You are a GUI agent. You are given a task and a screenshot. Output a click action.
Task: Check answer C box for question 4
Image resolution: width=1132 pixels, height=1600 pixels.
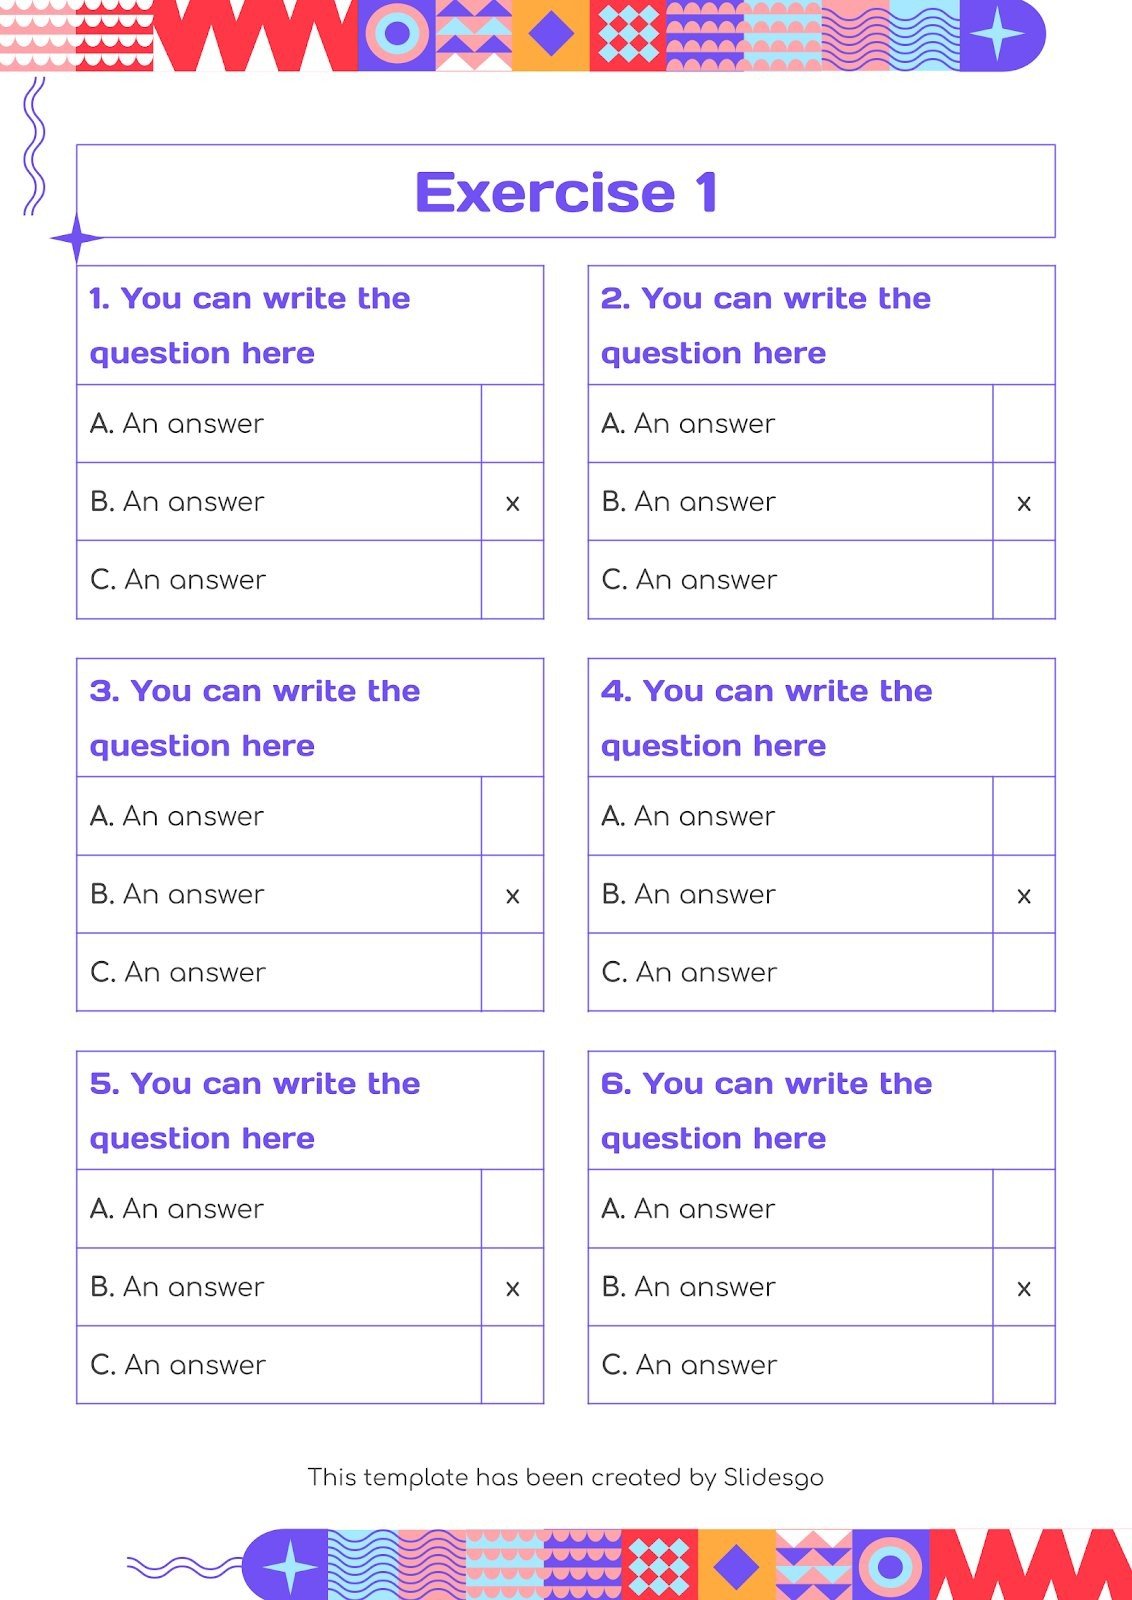point(1023,972)
